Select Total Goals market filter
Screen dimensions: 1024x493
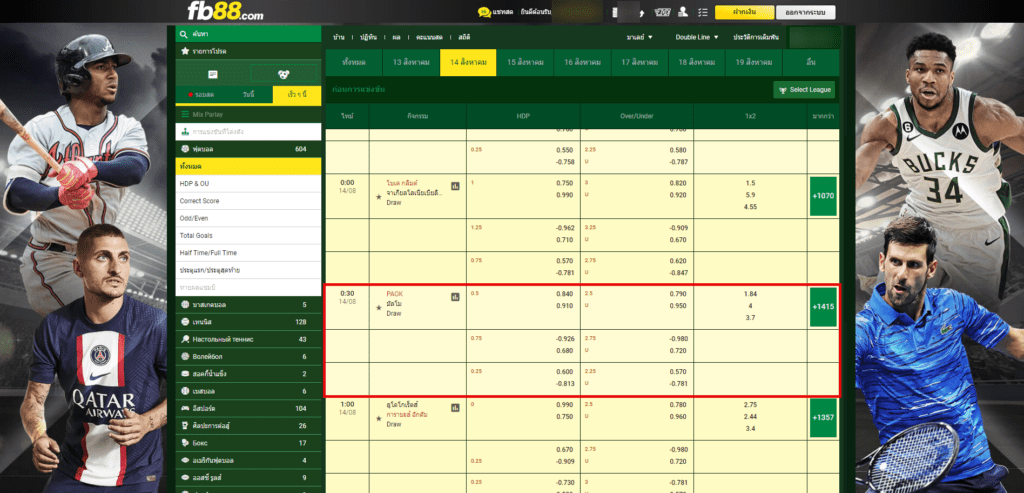(248, 235)
